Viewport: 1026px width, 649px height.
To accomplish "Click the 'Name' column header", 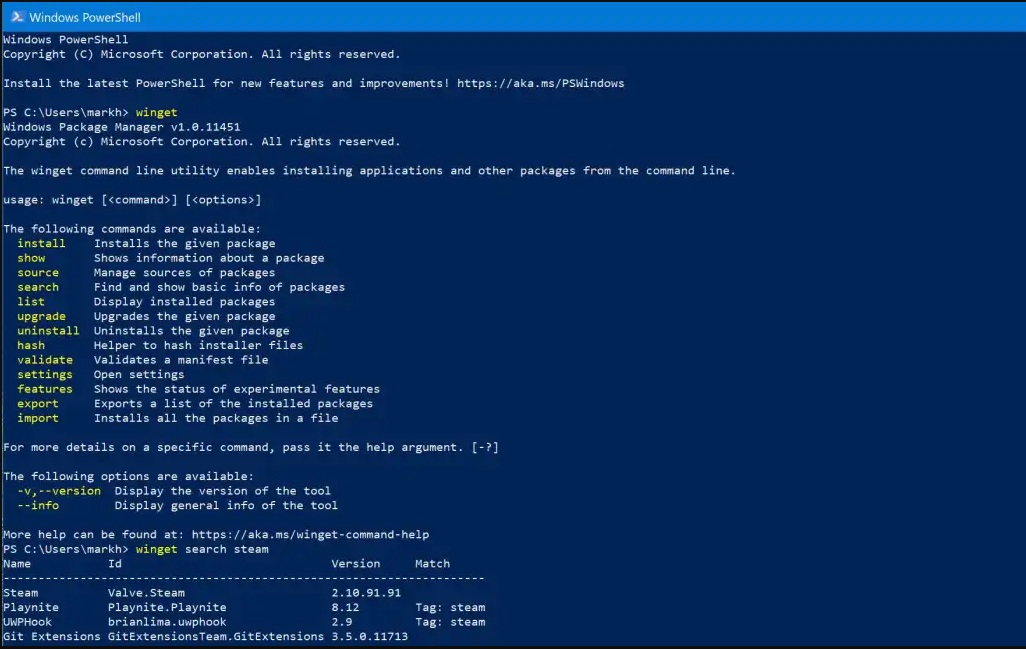I will (17, 563).
